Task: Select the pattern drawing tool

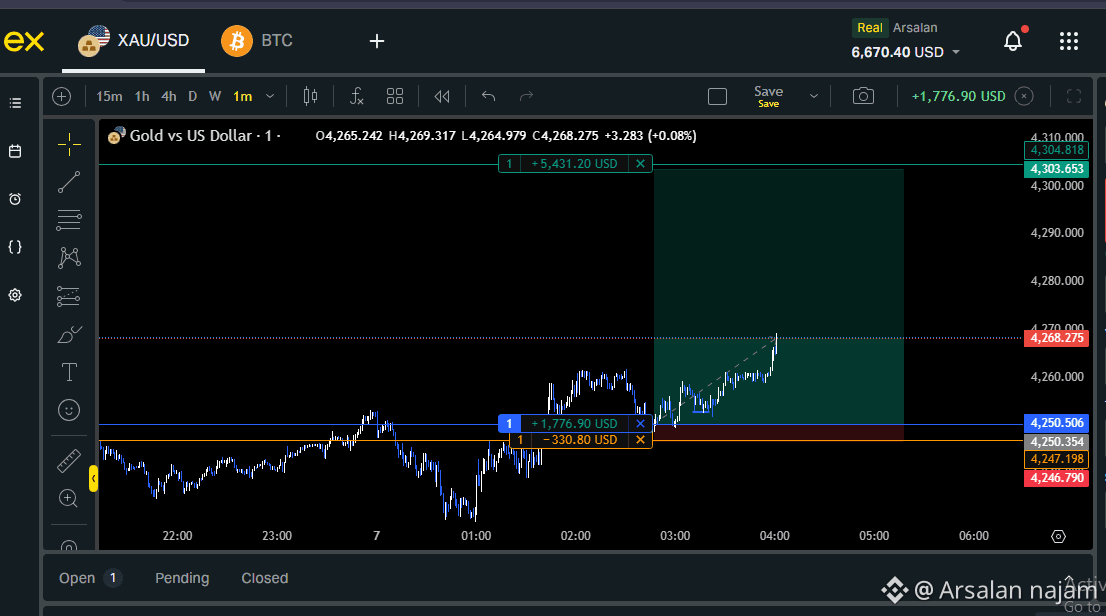Action: (69, 258)
